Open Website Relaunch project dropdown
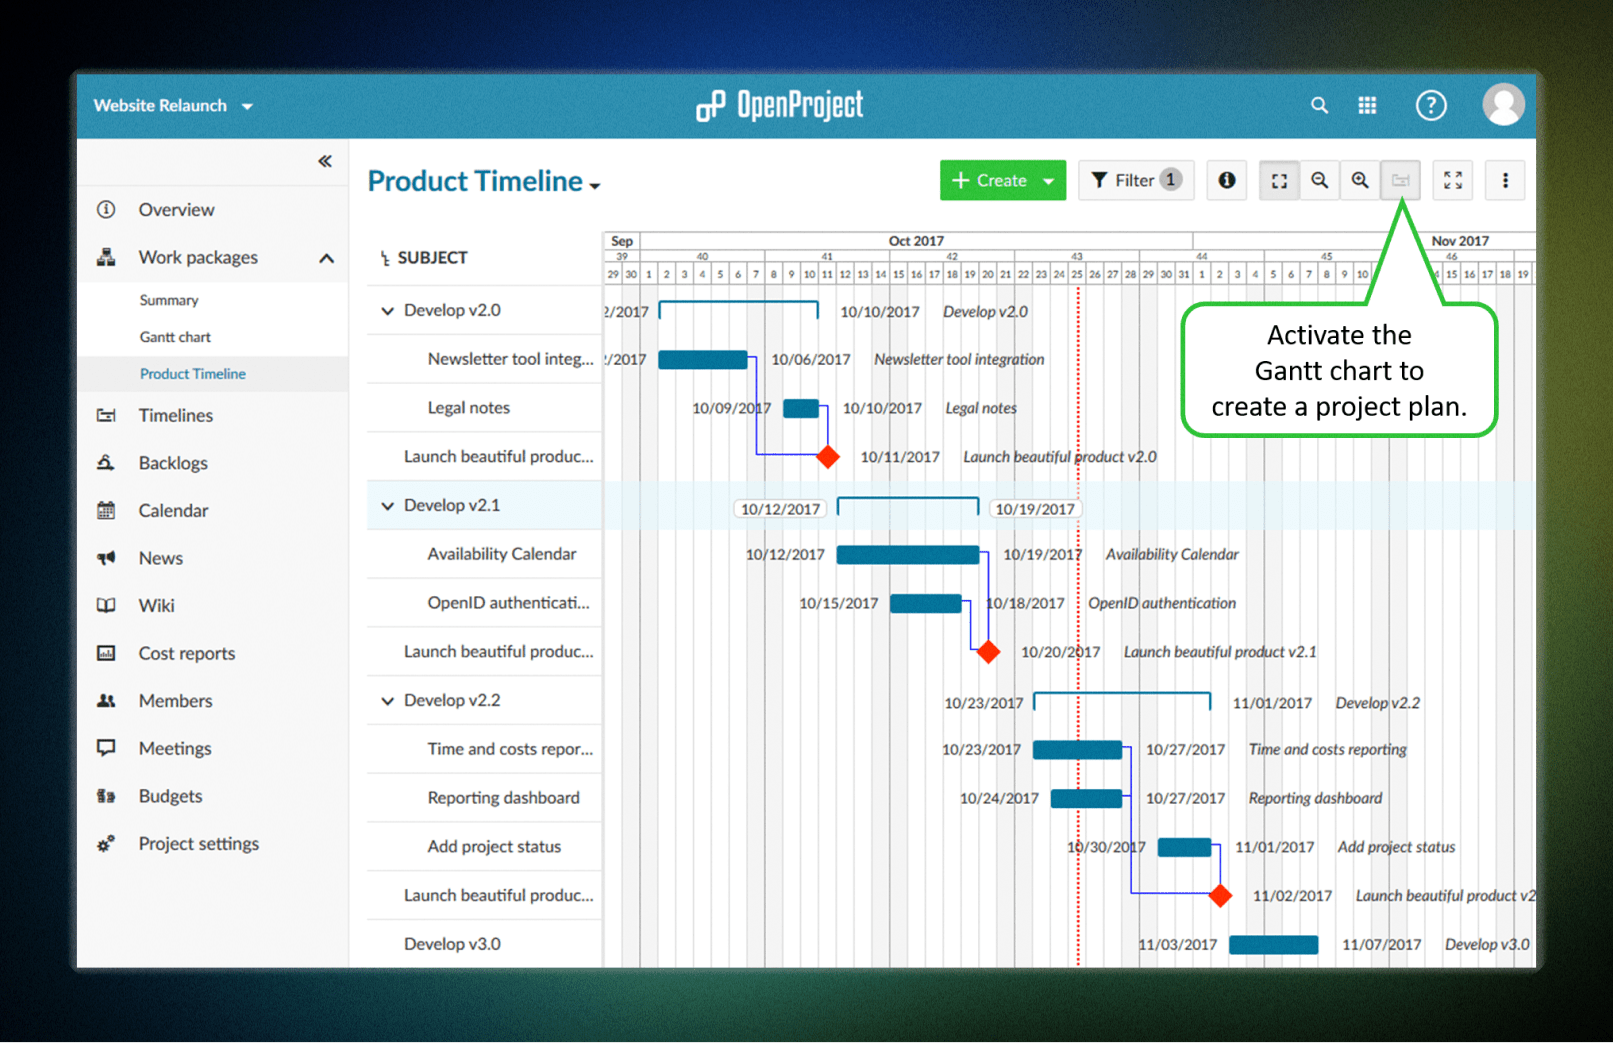The image size is (1613, 1043). tap(173, 105)
